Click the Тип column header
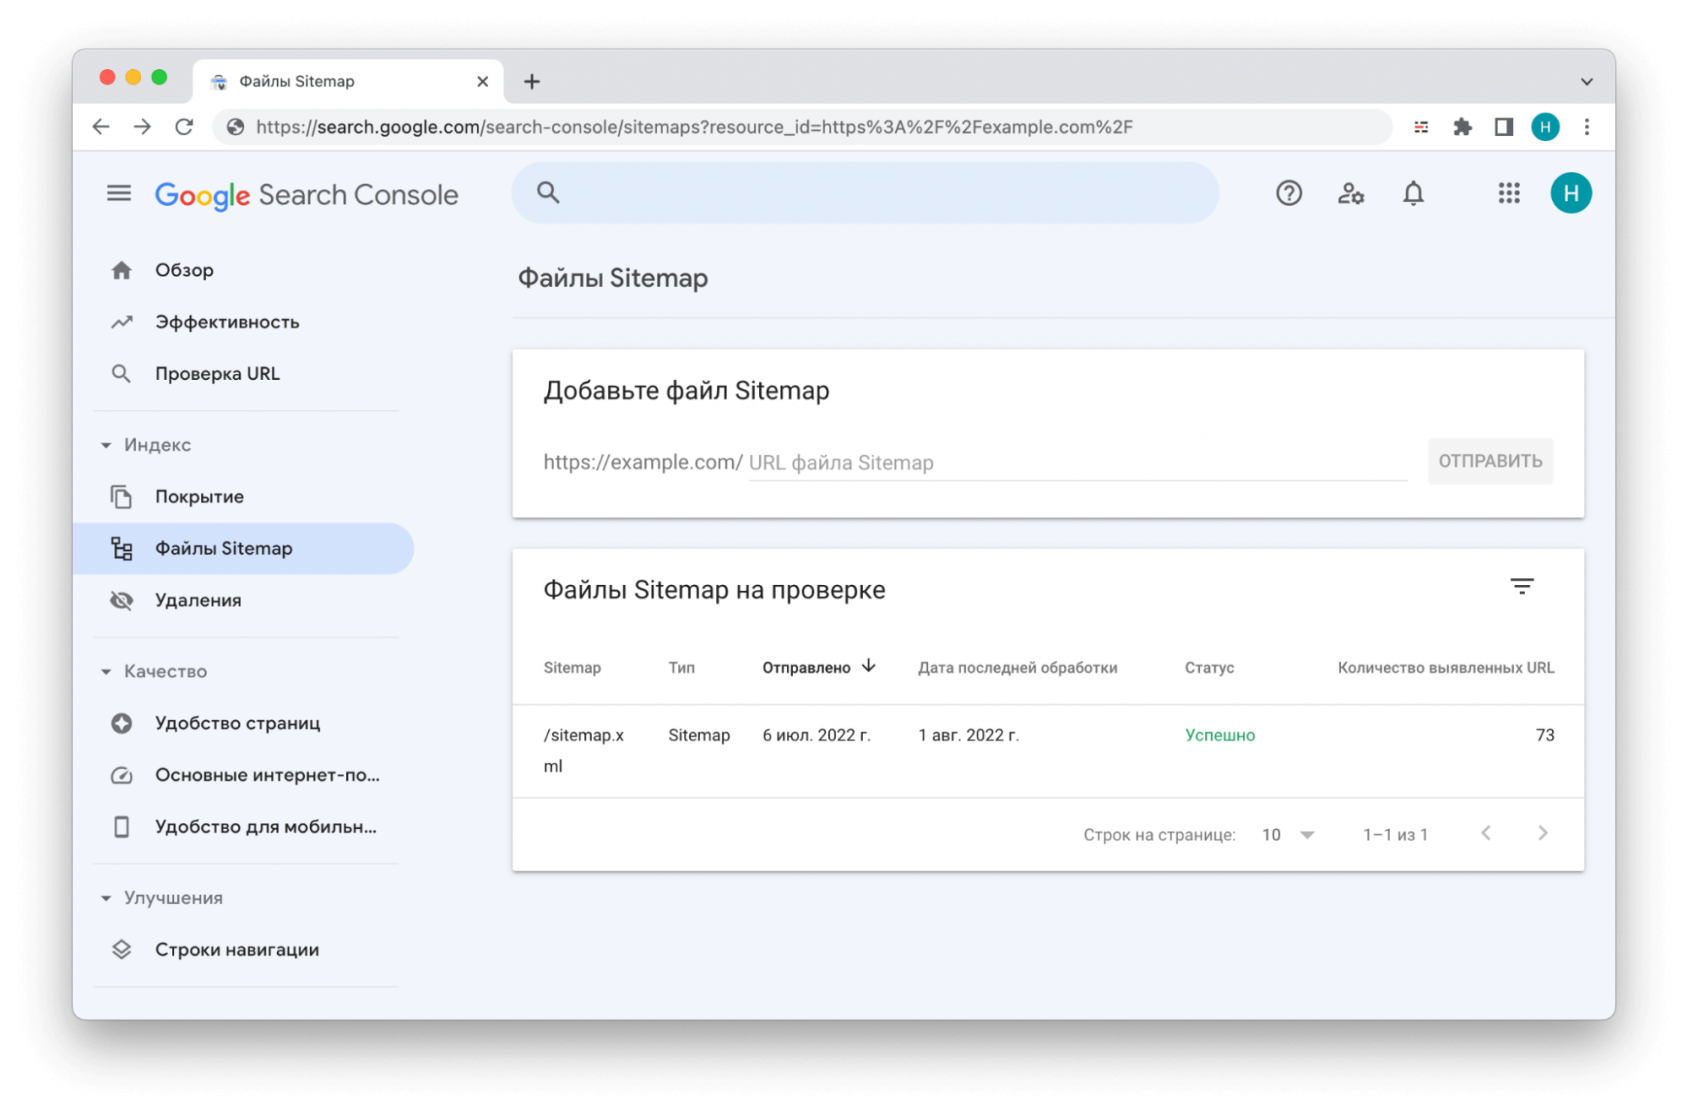This screenshot has width=1688, height=1116. (x=681, y=668)
